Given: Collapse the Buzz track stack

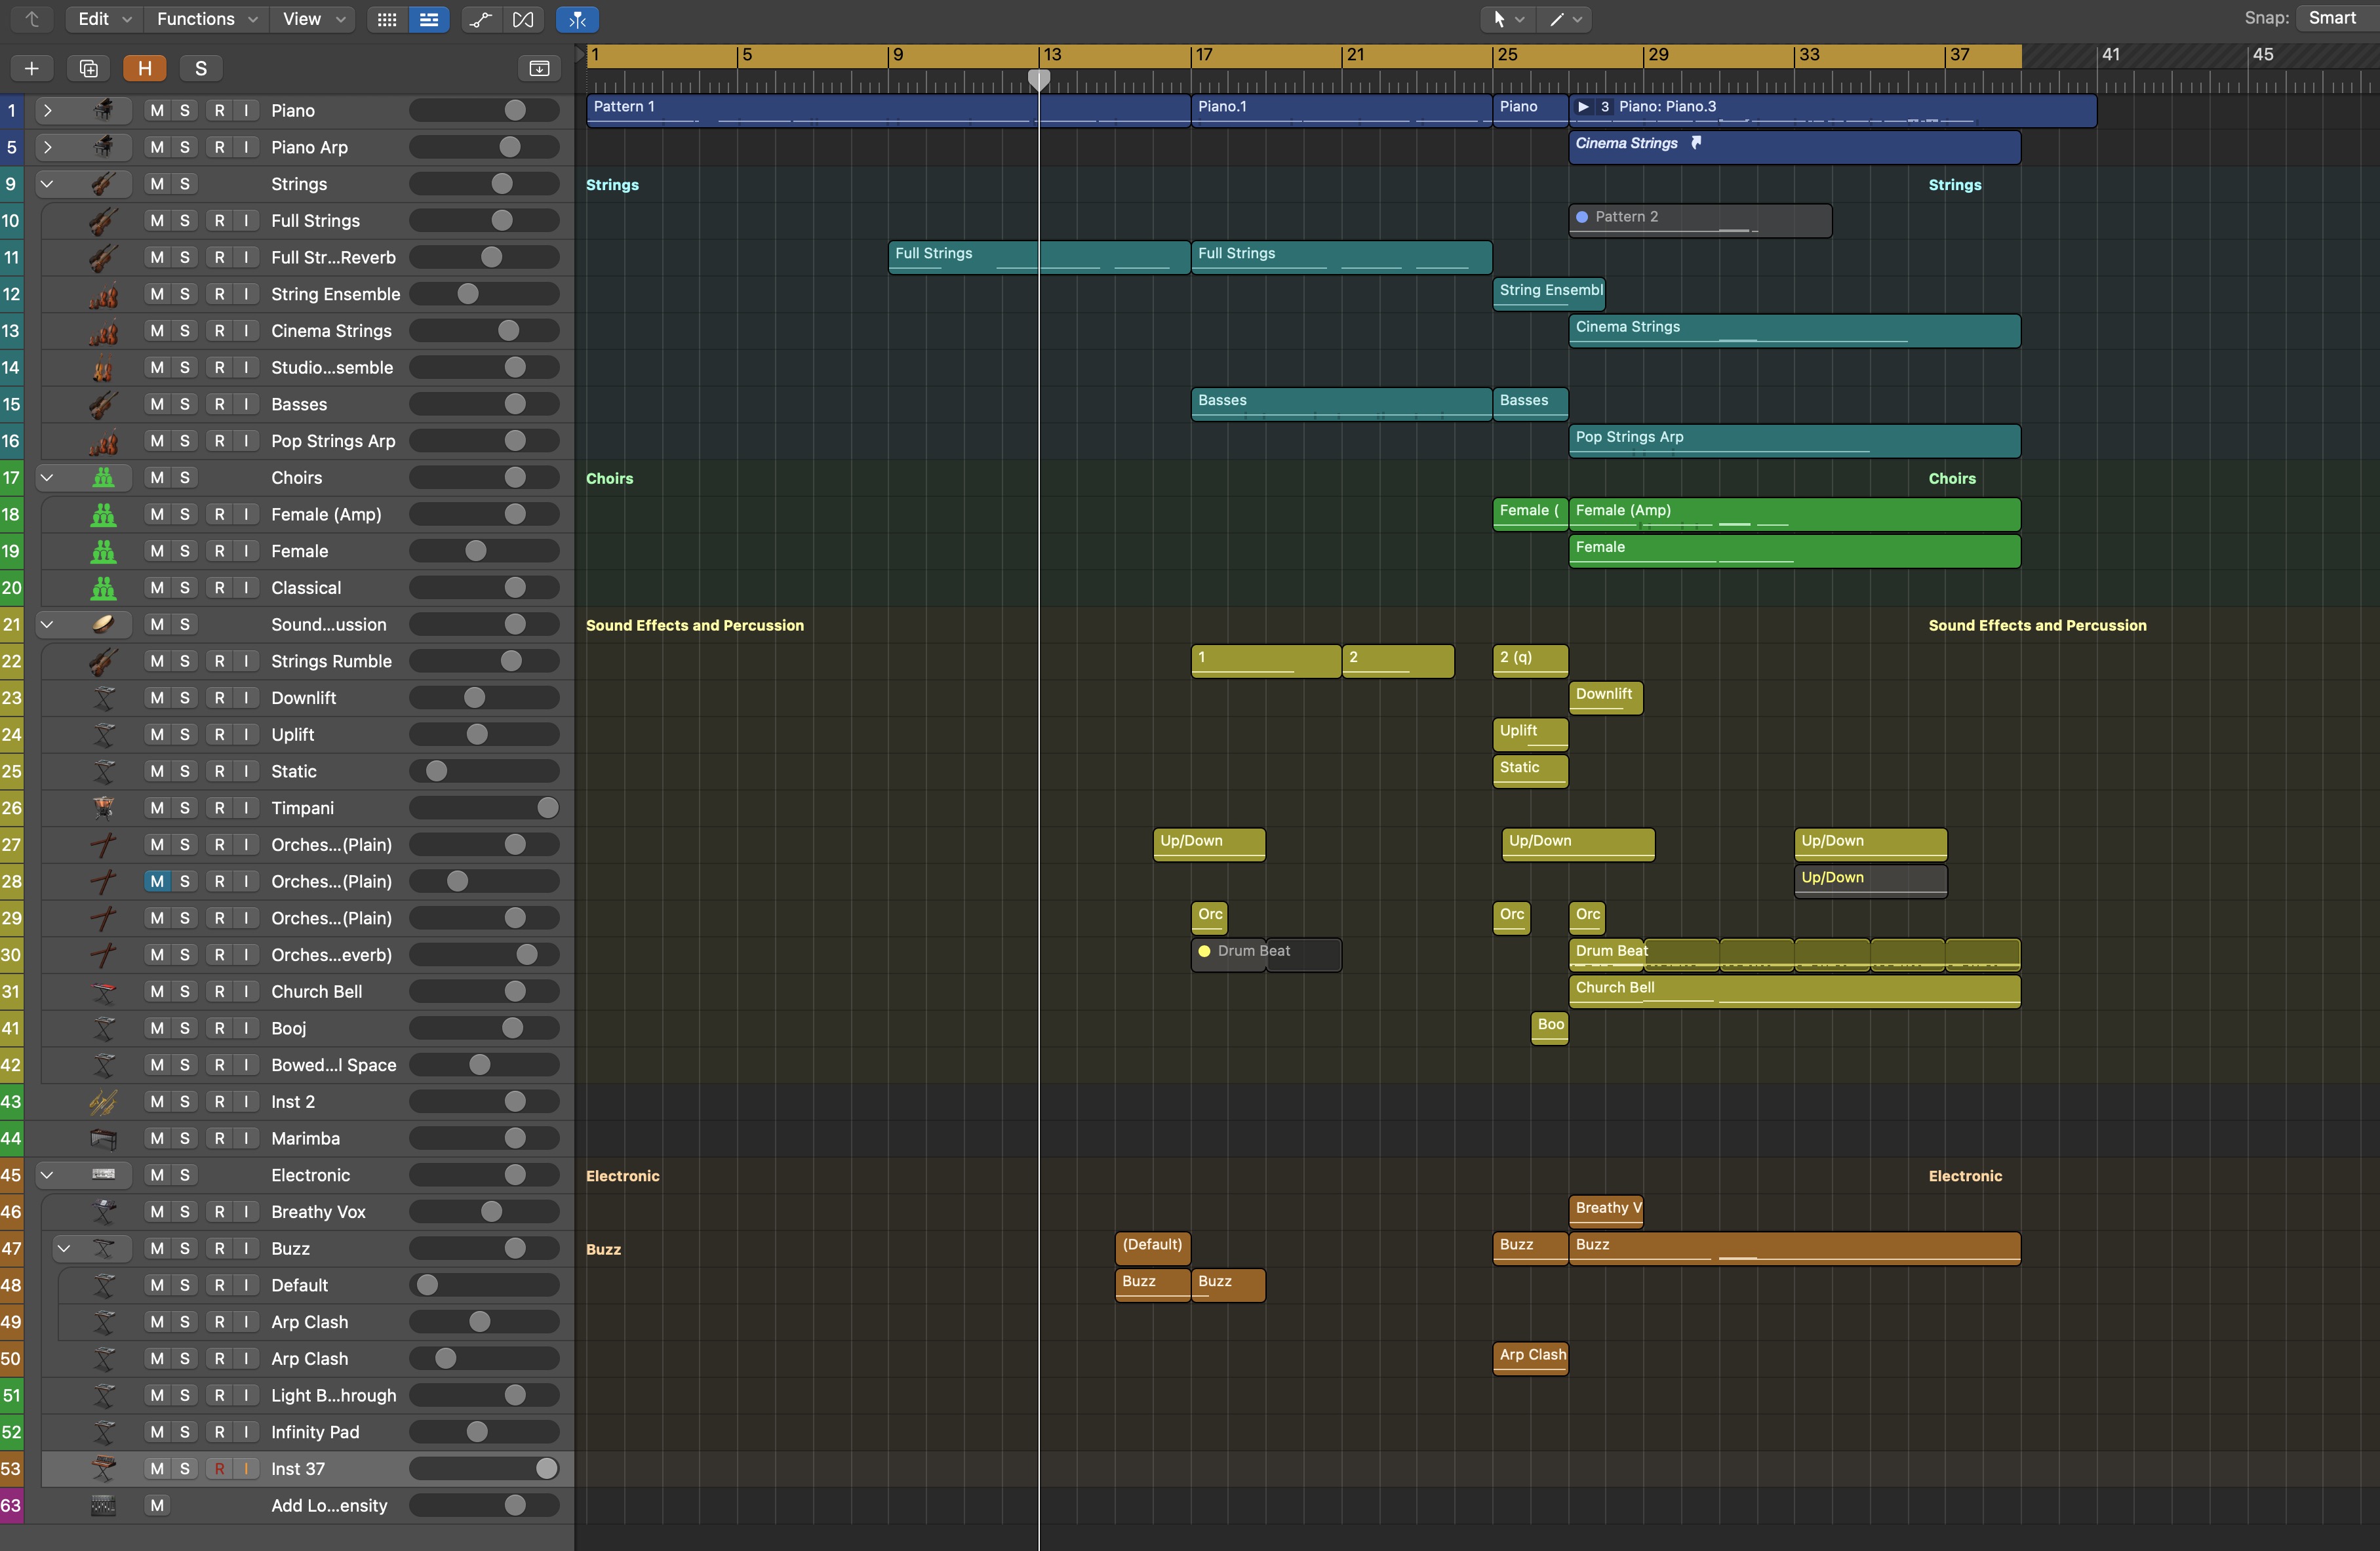Looking at the screenshot, I should click(x=64, y=1248).
